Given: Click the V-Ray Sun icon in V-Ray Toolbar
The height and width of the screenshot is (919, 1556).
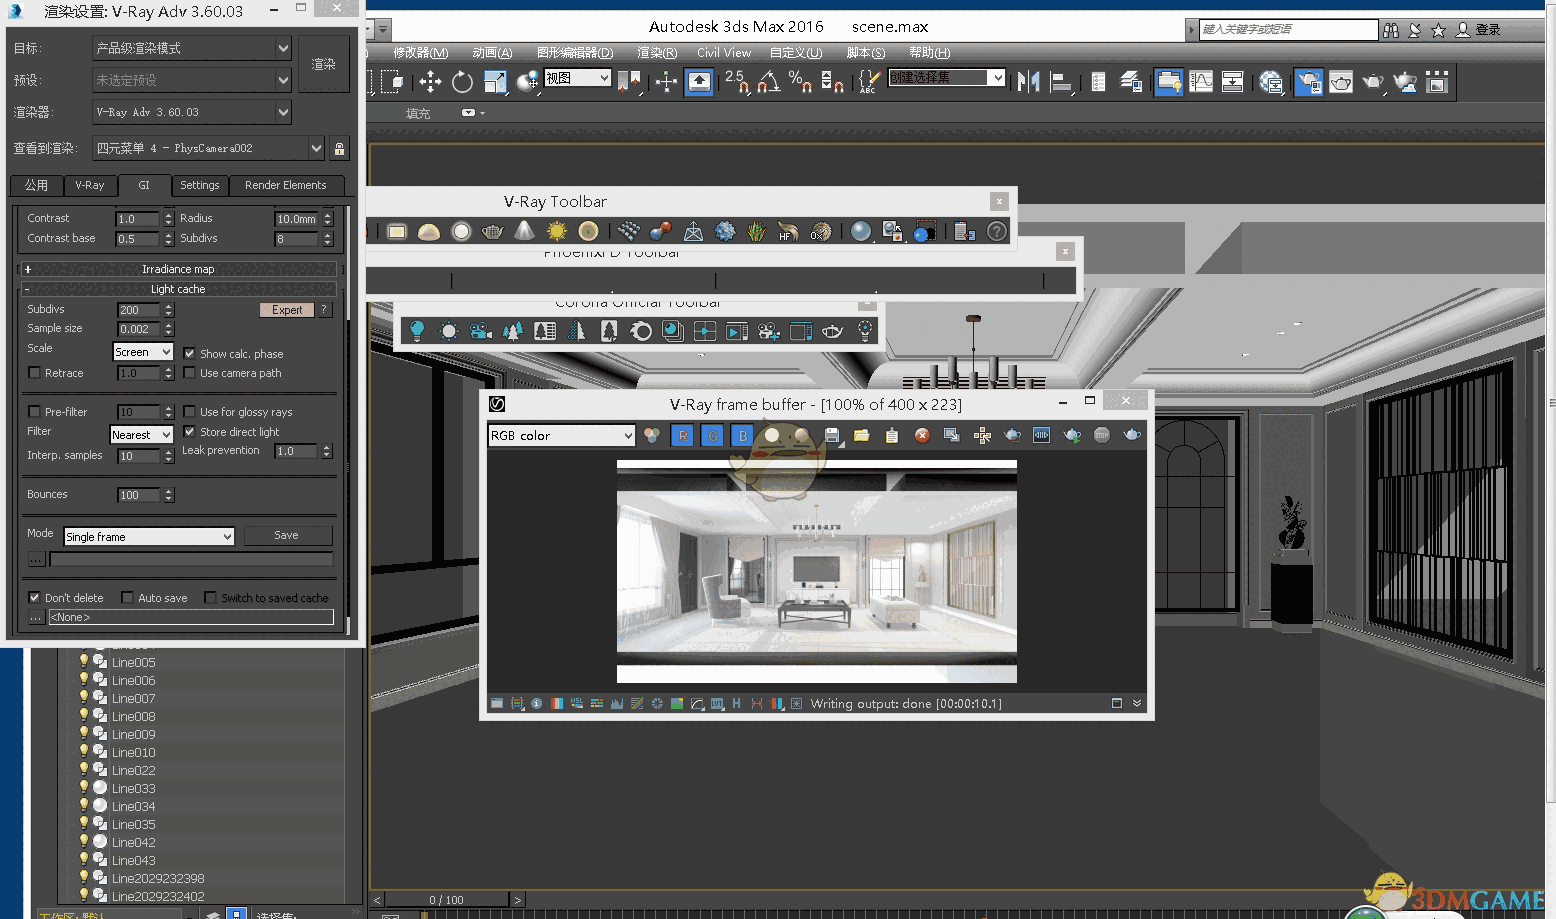Looking at the screenshot, I should click(x=557, y=232).
